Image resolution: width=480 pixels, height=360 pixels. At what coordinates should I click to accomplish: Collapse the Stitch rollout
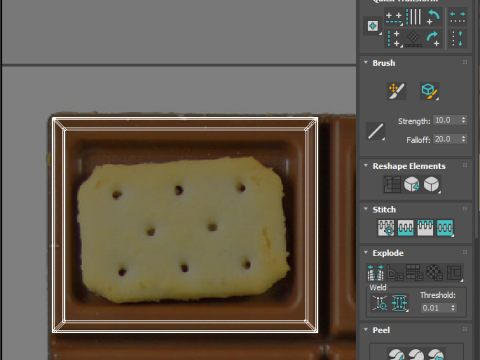(x=366, y=209)
